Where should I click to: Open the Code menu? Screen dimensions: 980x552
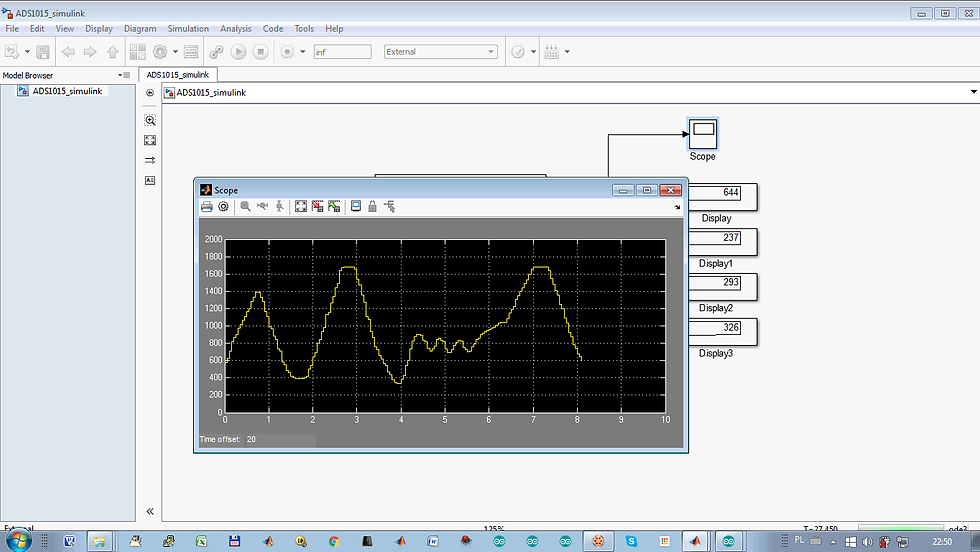272,29
